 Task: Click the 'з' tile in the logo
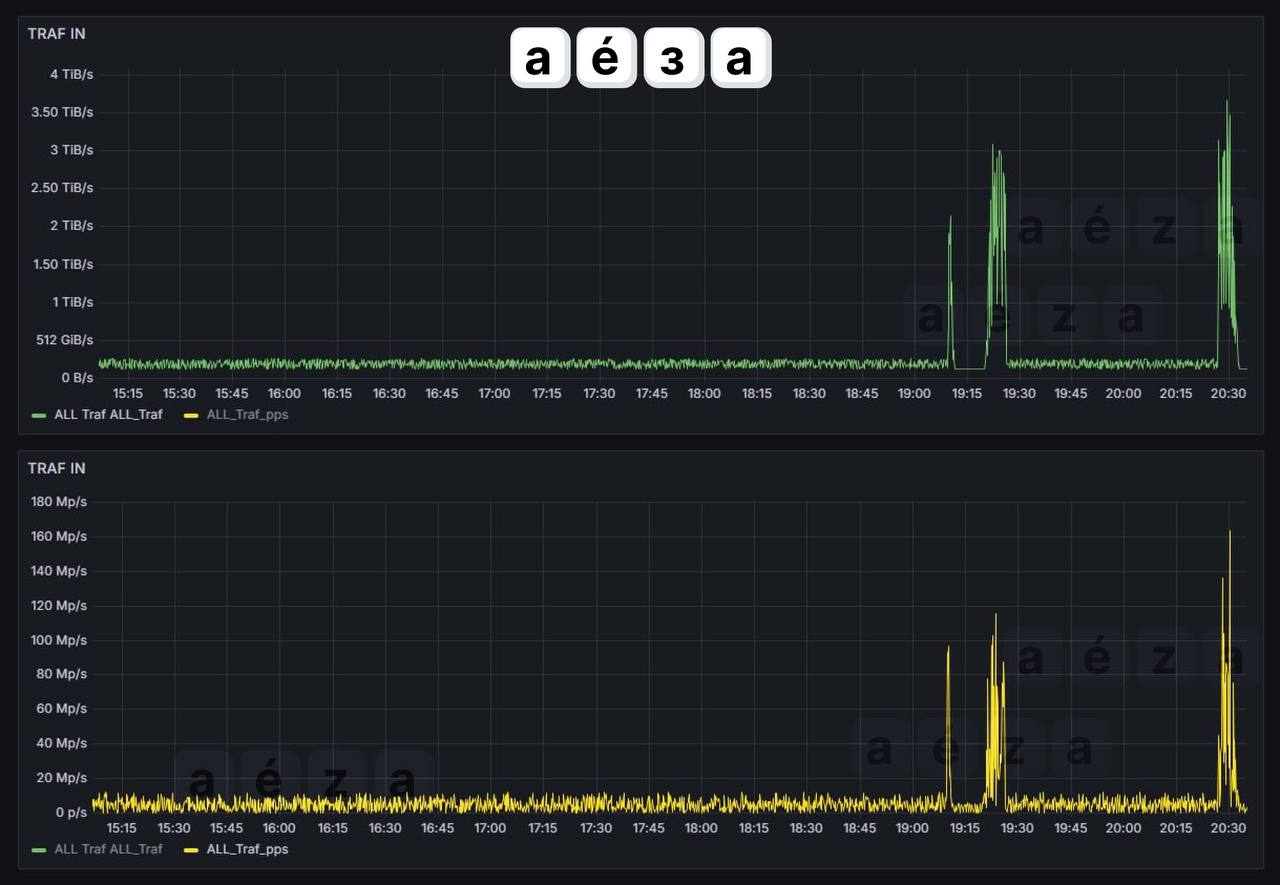[673, 58]
